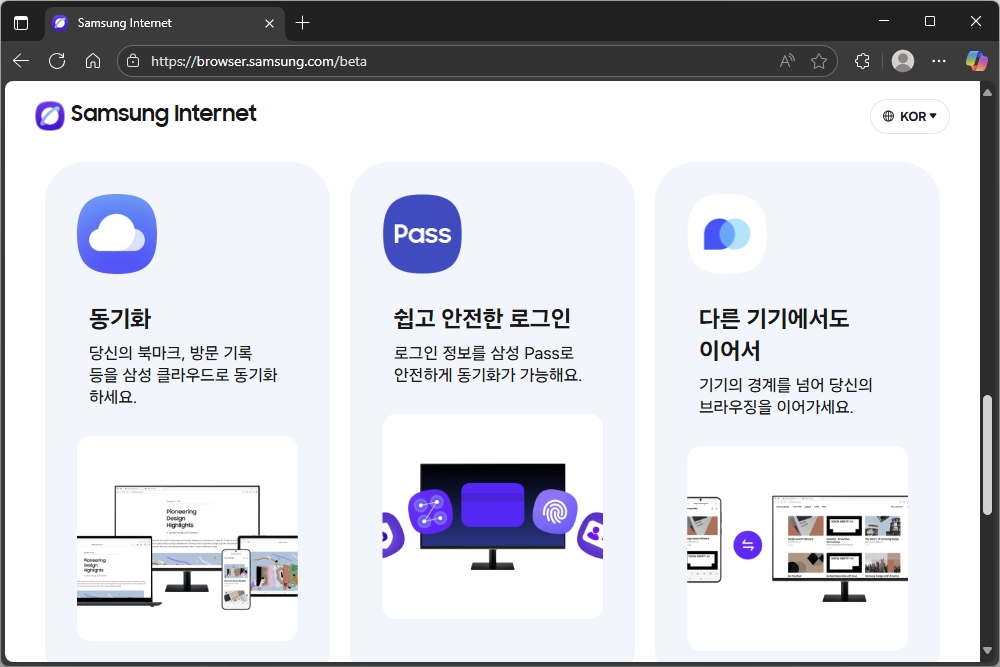Click the vertical scrollbar thumb
This screenshot has width=1000, height=667.
point(987,455)
